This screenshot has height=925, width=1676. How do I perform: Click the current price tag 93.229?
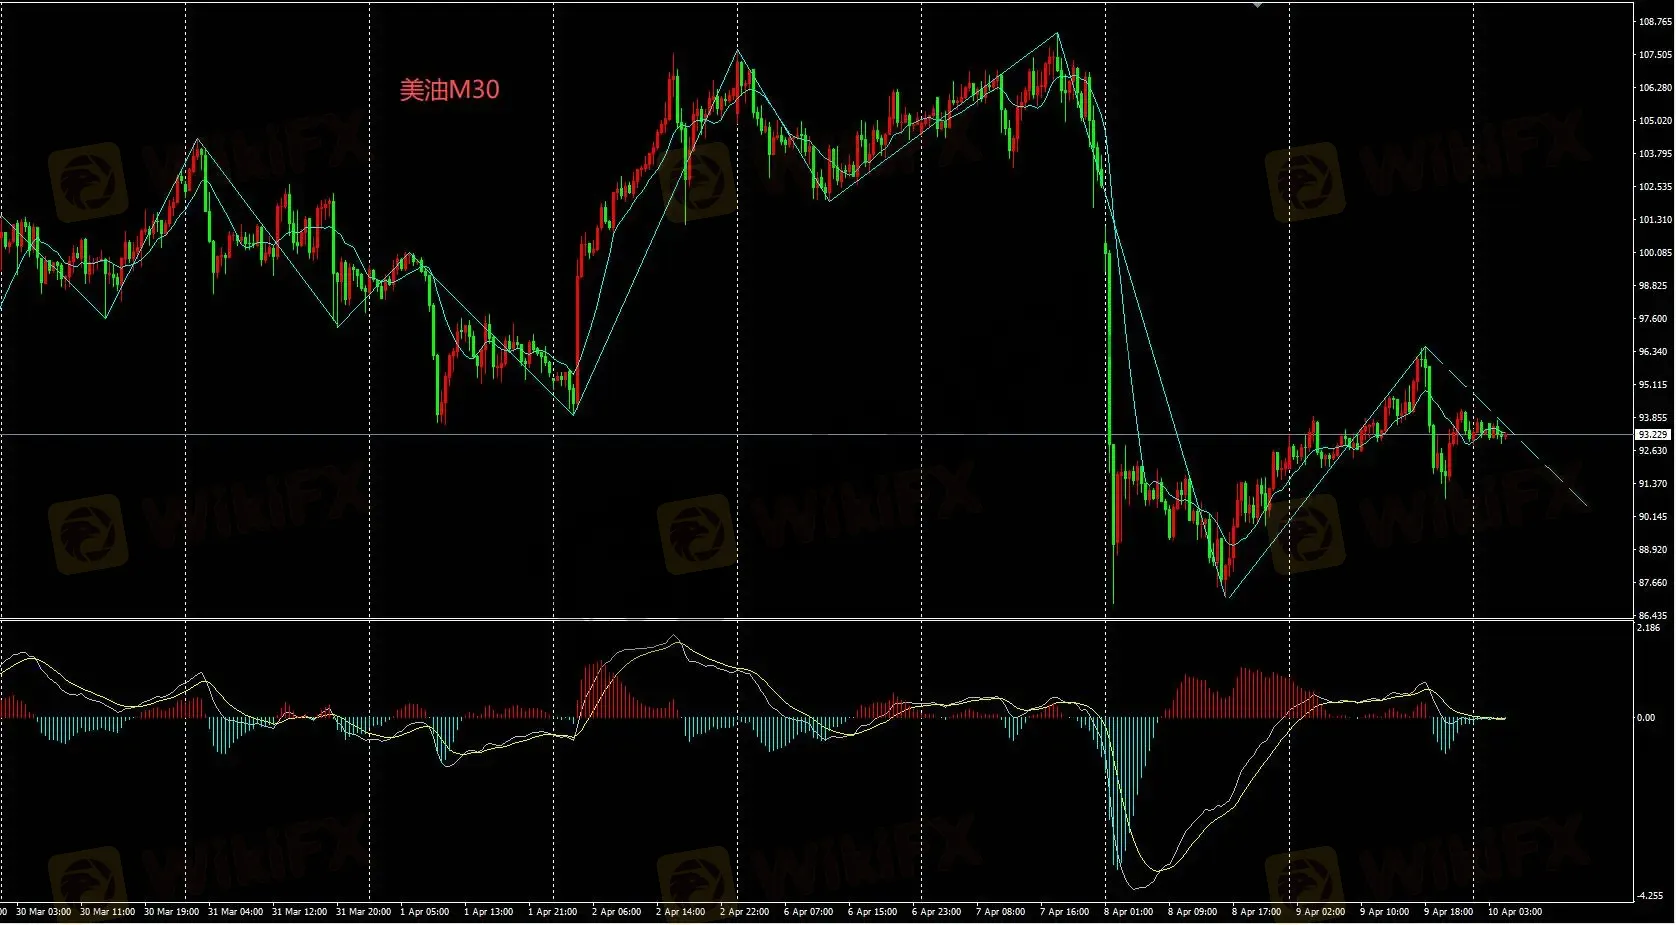1653,435
